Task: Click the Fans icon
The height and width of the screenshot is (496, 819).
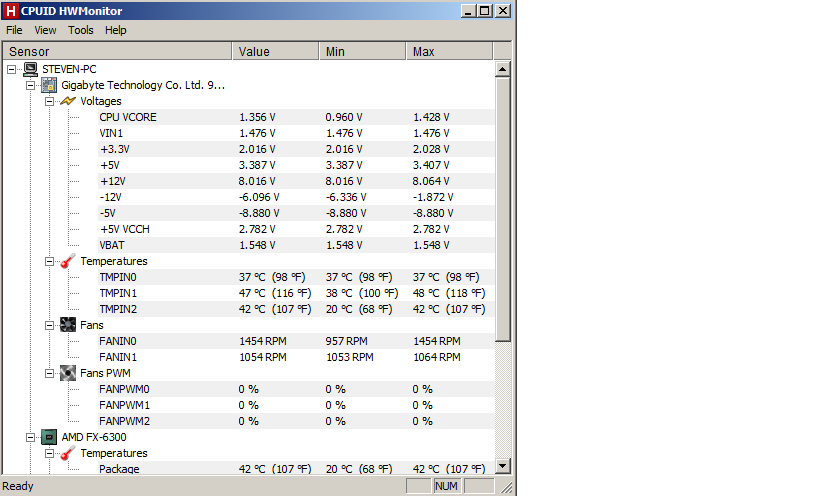Action: tap(68, 325)
